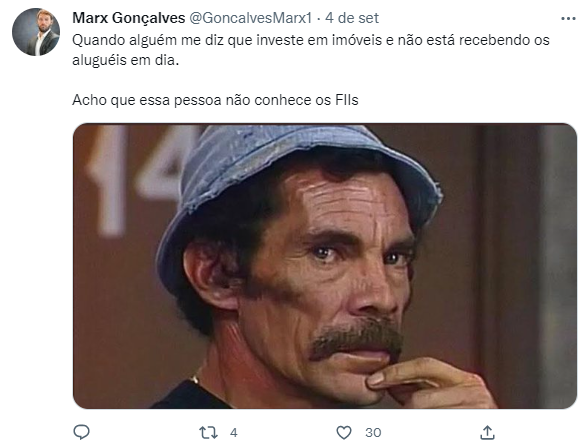Open the @GoncalvesMarx1 handle link
588x448 pixels.
point(250,18)
